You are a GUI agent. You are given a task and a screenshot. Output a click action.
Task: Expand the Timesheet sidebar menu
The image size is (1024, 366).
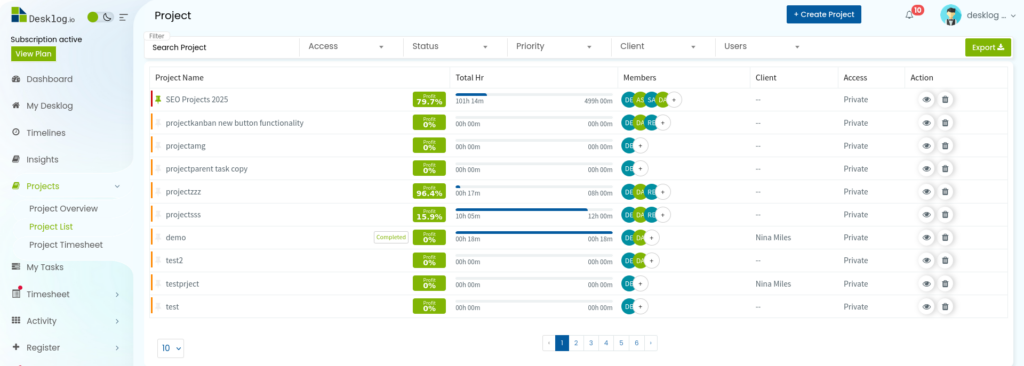[65, 294]
